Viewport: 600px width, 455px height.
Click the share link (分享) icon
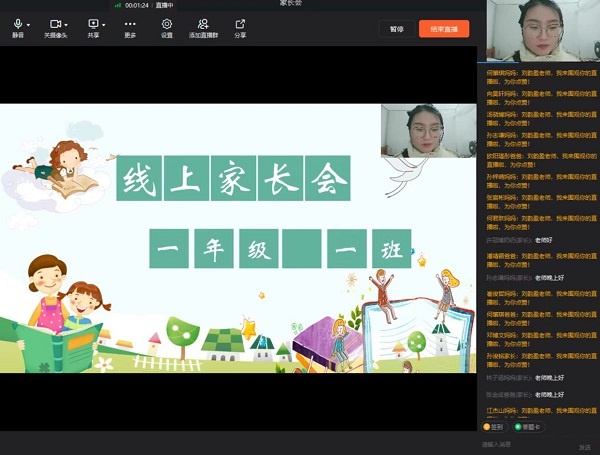tap(240, 26)
